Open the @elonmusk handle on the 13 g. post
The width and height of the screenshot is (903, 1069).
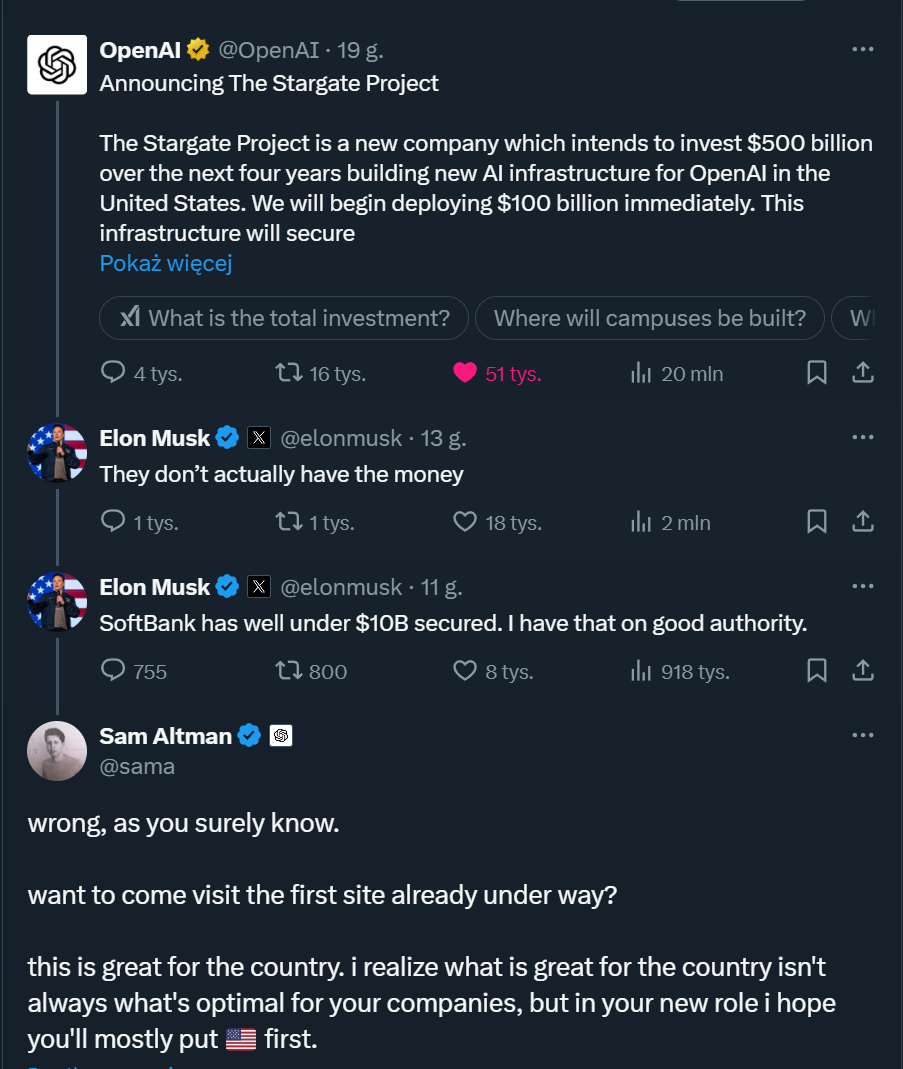point(340,438)
